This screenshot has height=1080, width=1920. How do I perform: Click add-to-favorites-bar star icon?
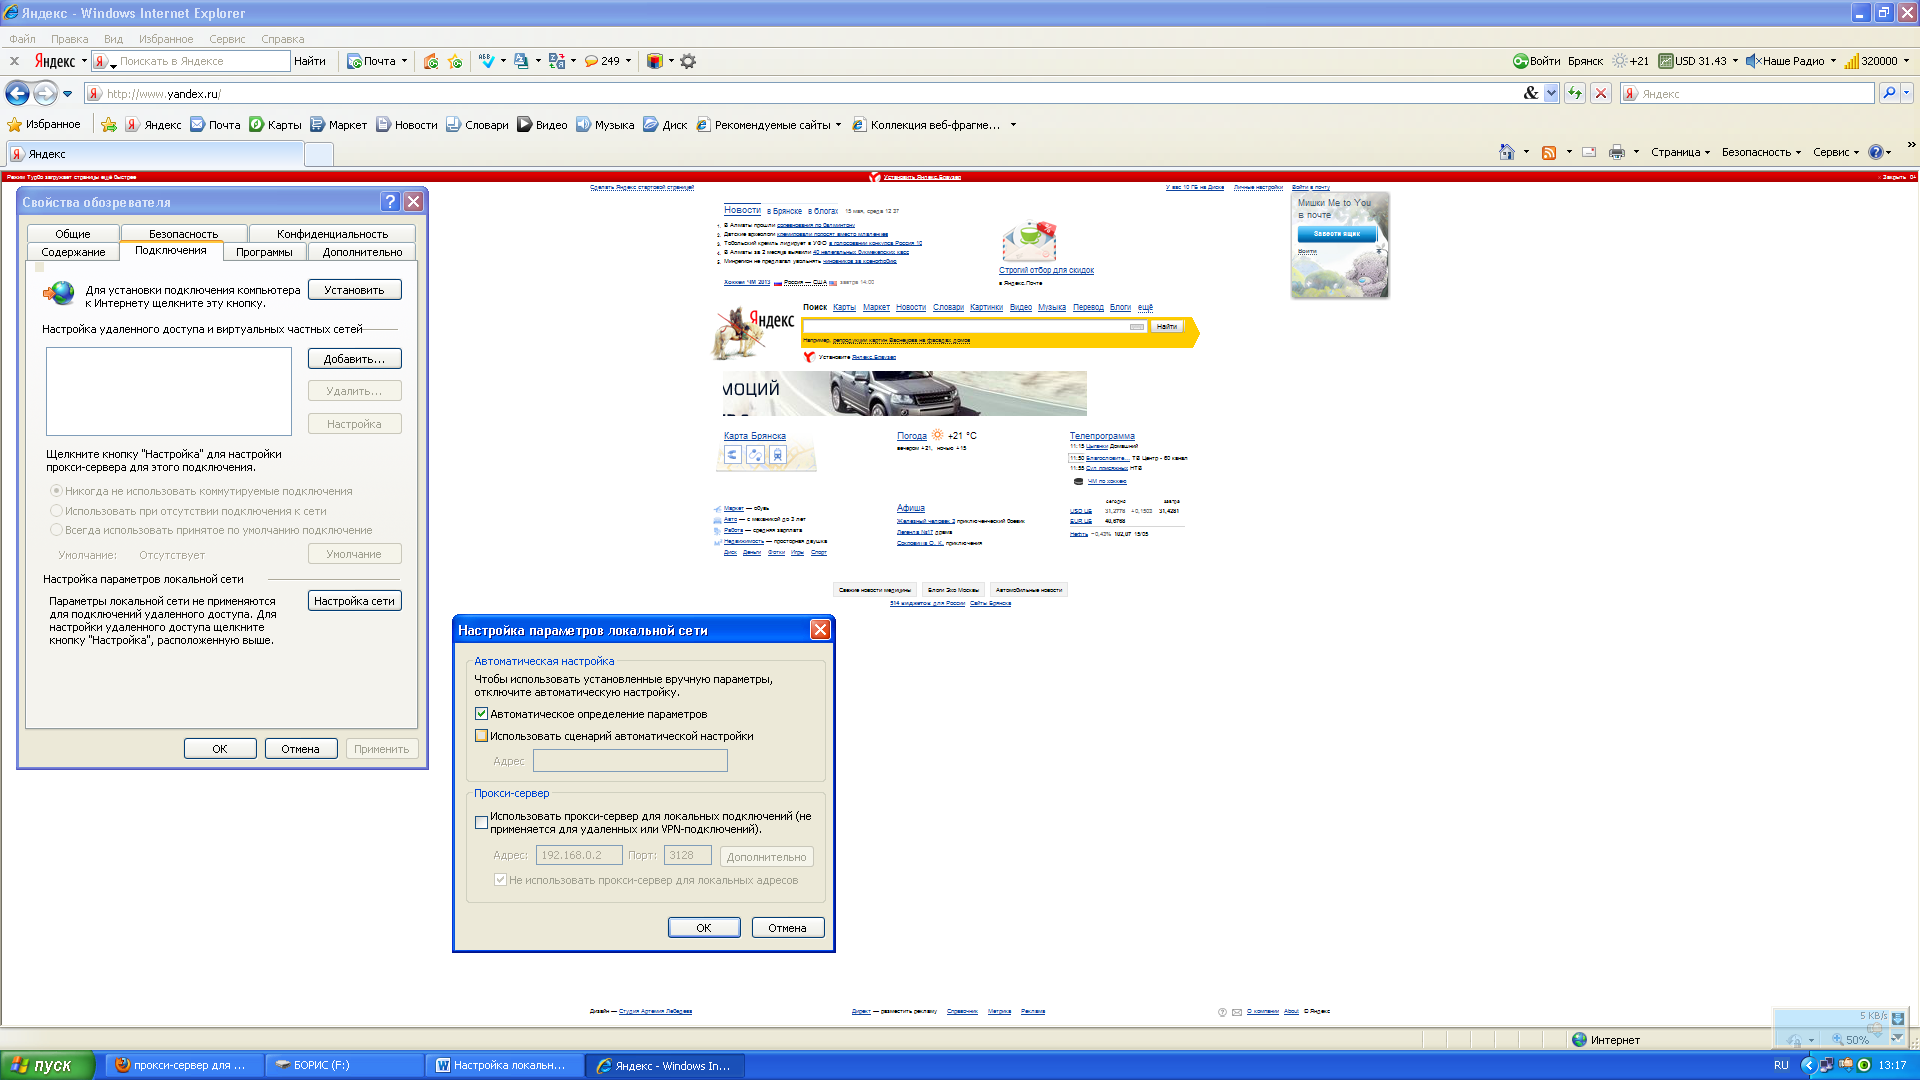click(x=109, y=125)
